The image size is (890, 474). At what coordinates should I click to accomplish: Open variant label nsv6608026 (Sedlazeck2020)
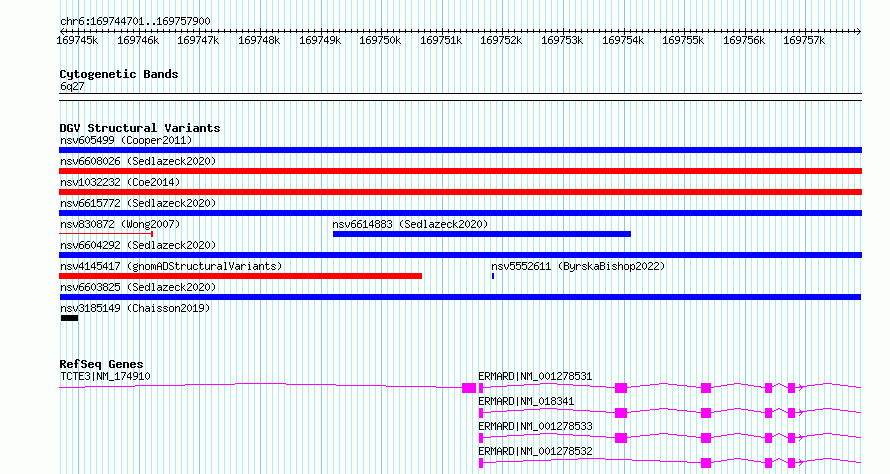(x=138, y=161)
